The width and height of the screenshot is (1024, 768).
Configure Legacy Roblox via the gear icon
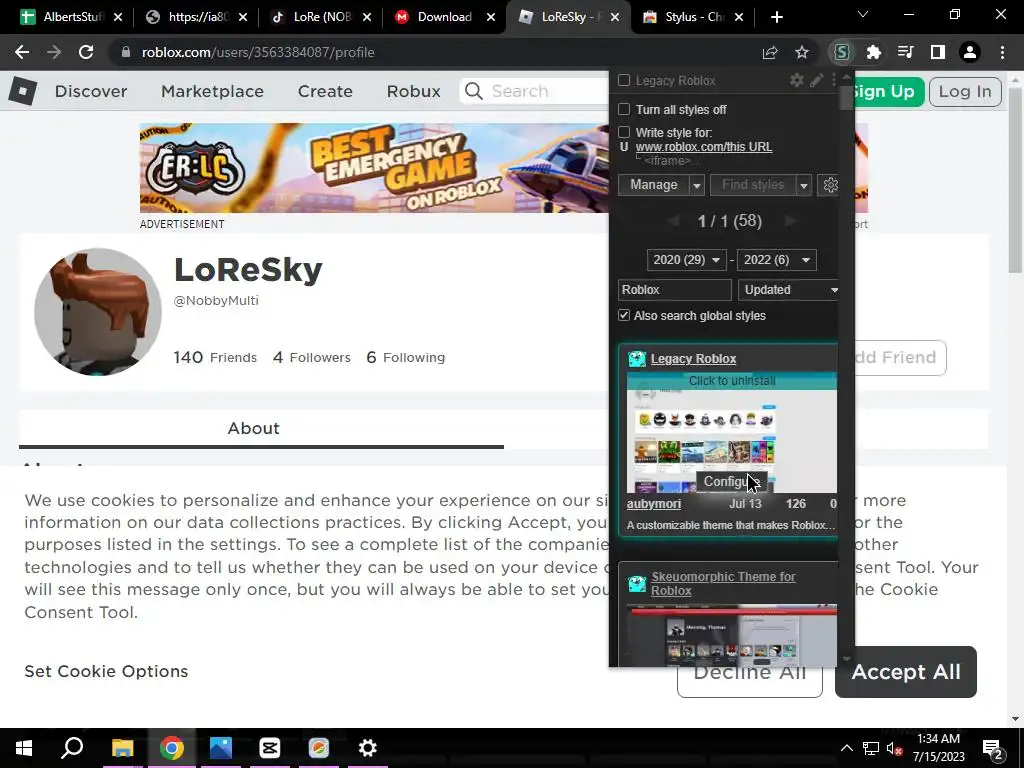pos(797,80)
